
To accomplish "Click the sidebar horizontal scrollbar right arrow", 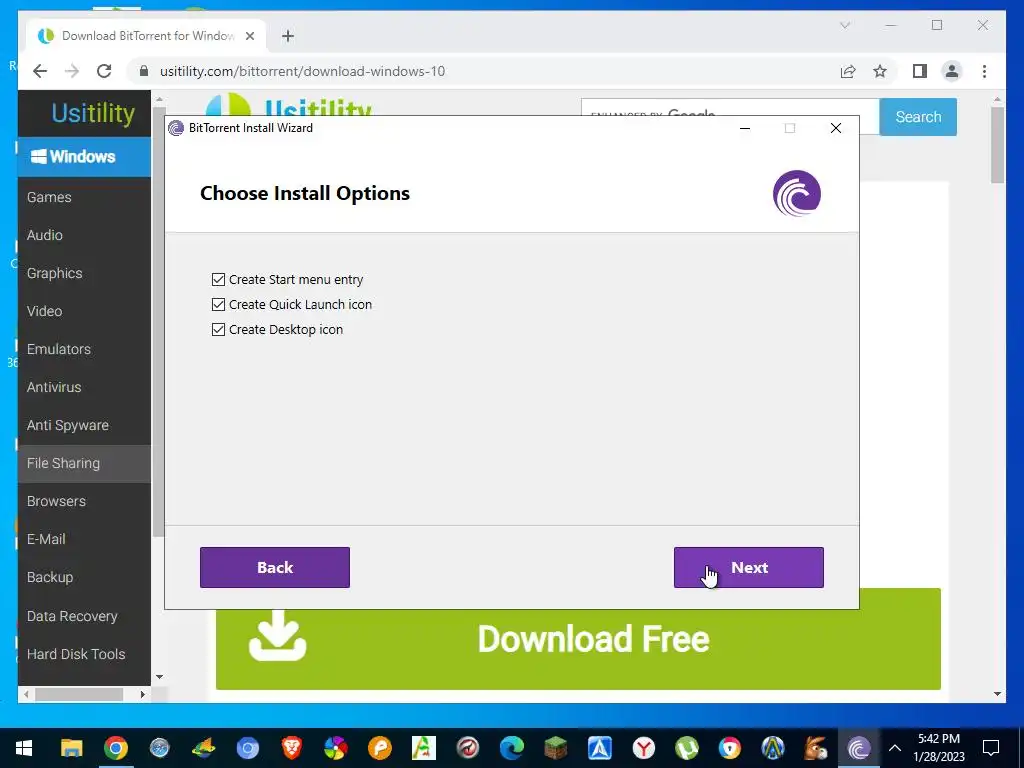I will (142, 694).
